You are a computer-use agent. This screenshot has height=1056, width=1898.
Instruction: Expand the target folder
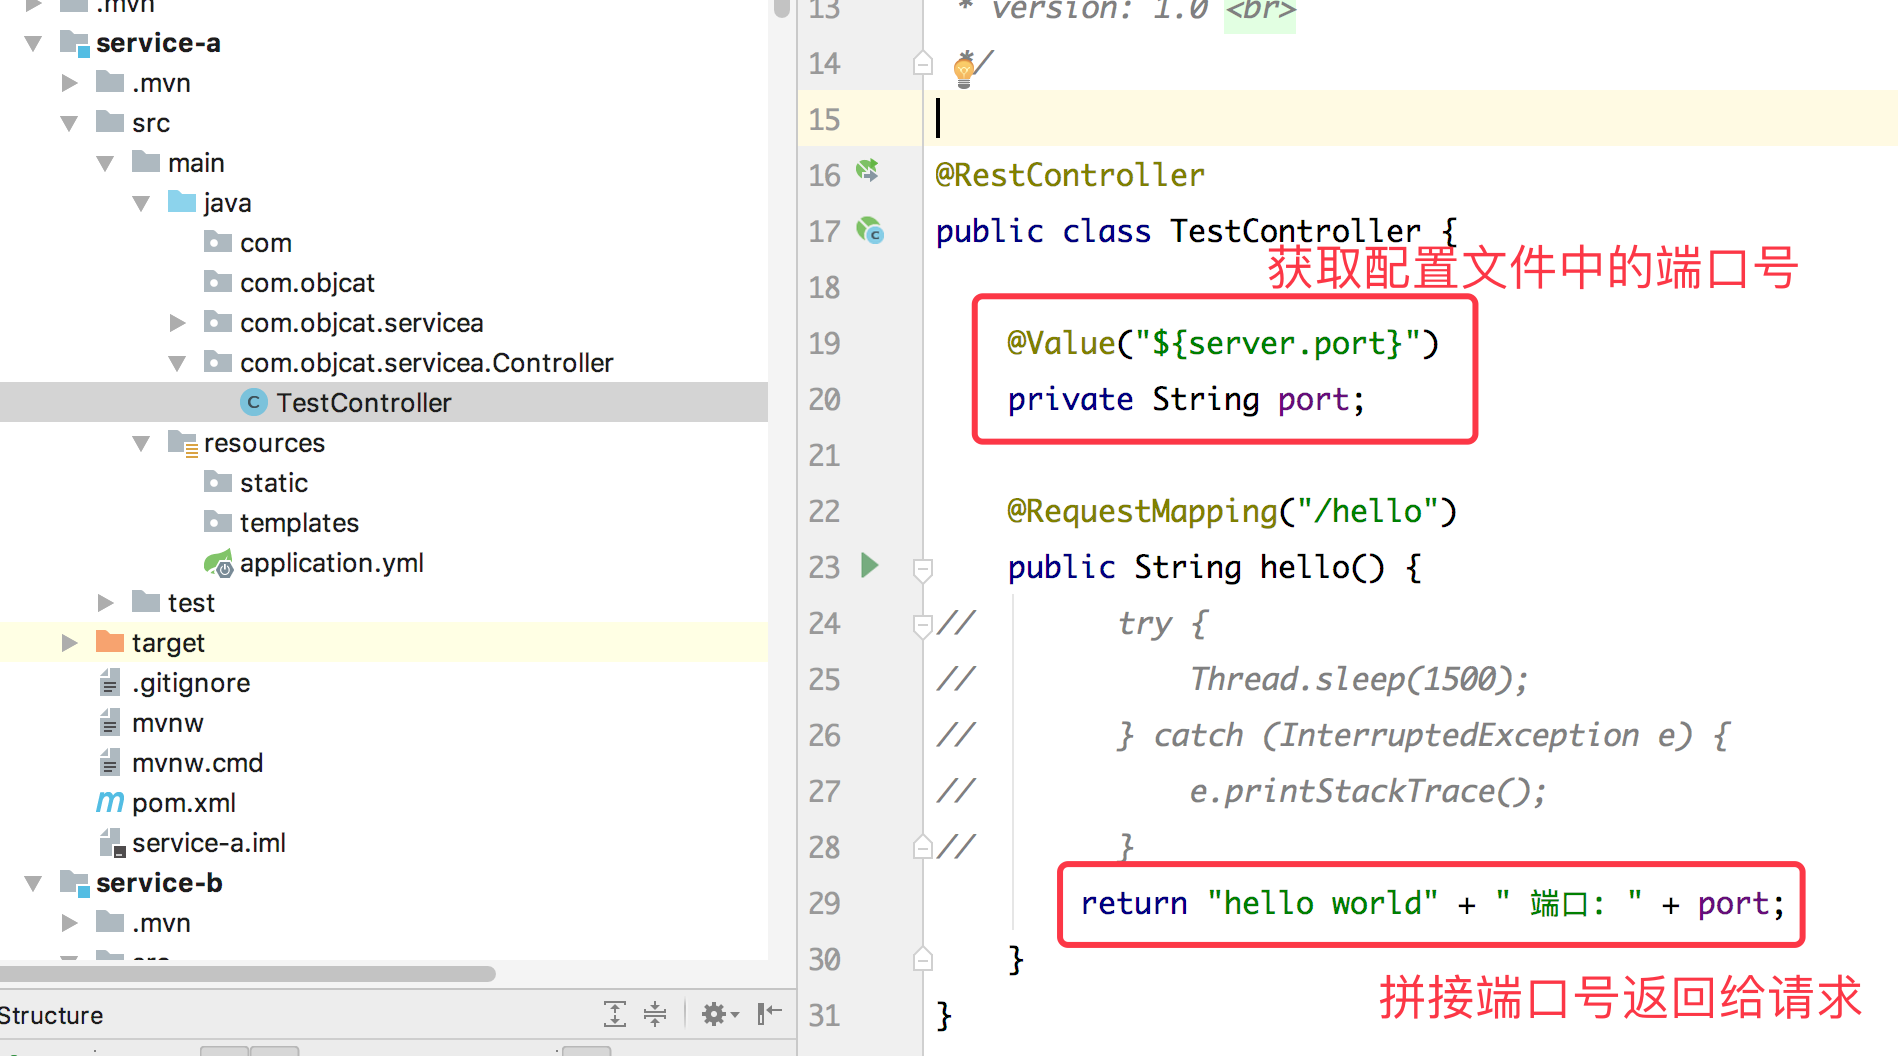coord(69,643)
